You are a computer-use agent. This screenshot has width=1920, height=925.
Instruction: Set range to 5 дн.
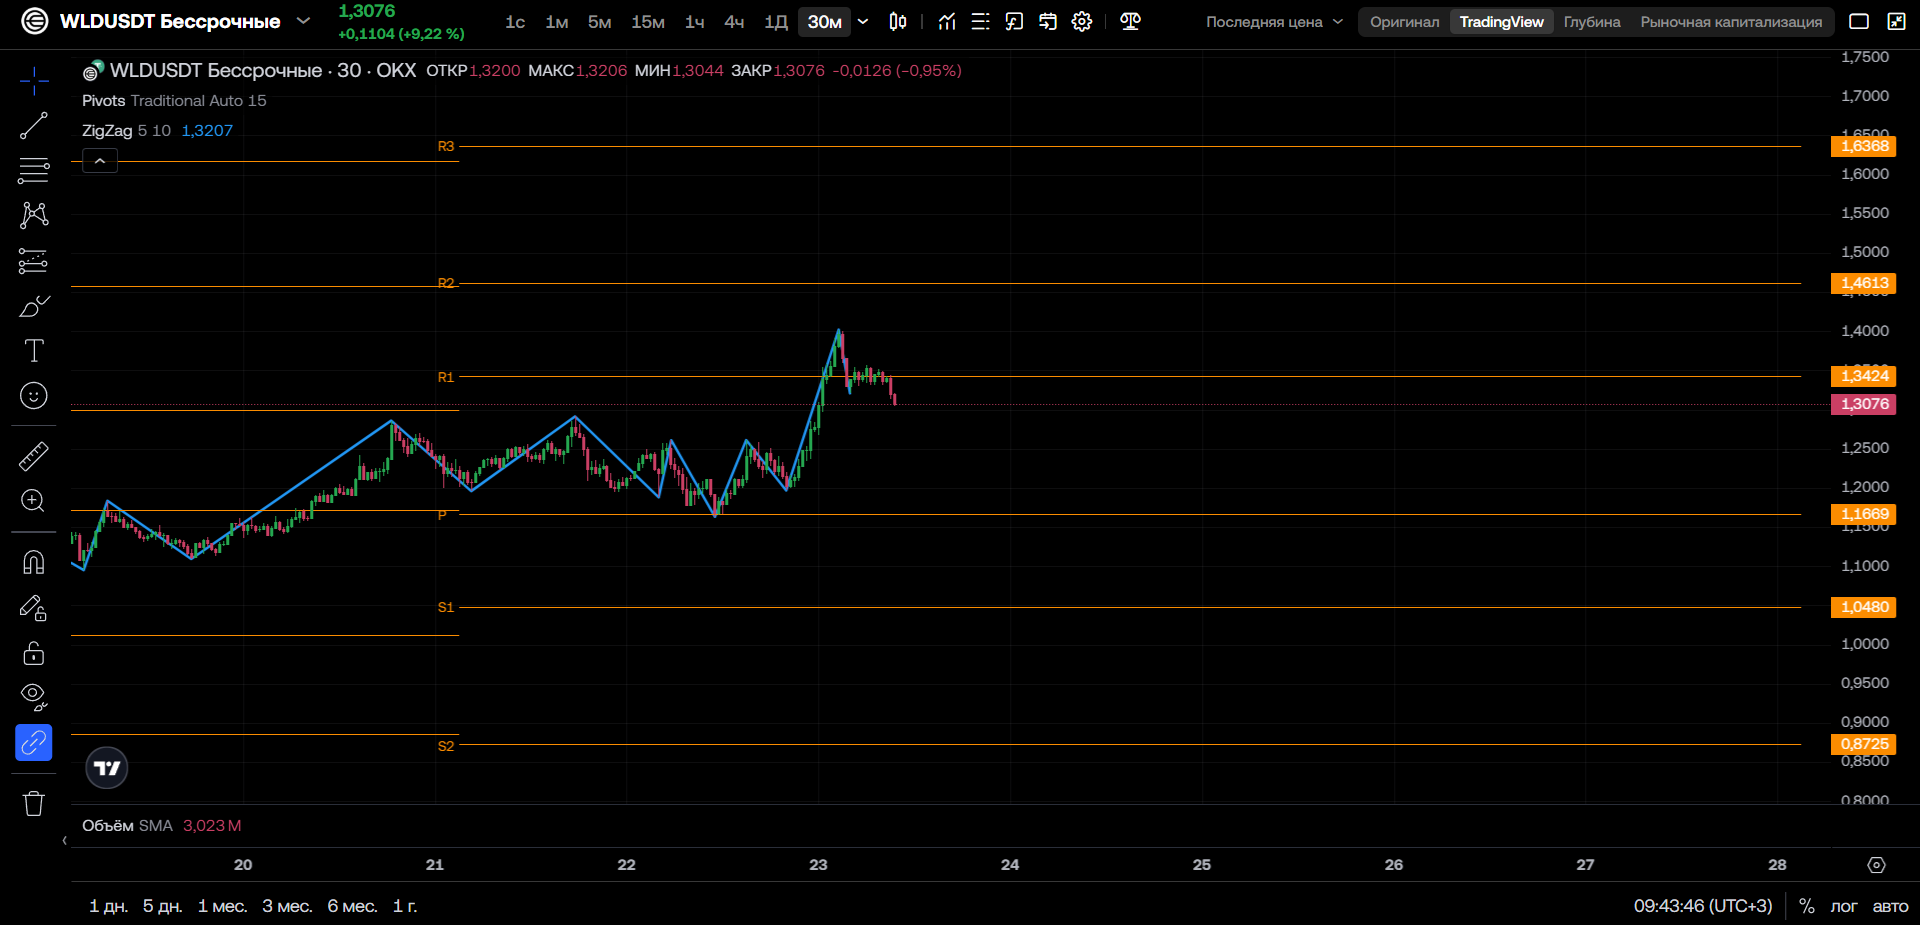(162, 906)
